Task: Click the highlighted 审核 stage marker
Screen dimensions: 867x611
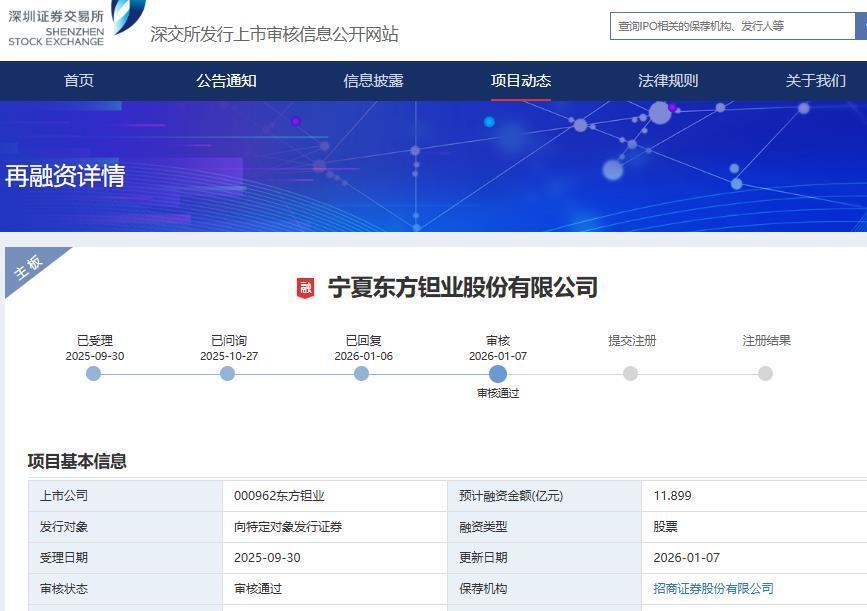Action: tap(498, 374)
